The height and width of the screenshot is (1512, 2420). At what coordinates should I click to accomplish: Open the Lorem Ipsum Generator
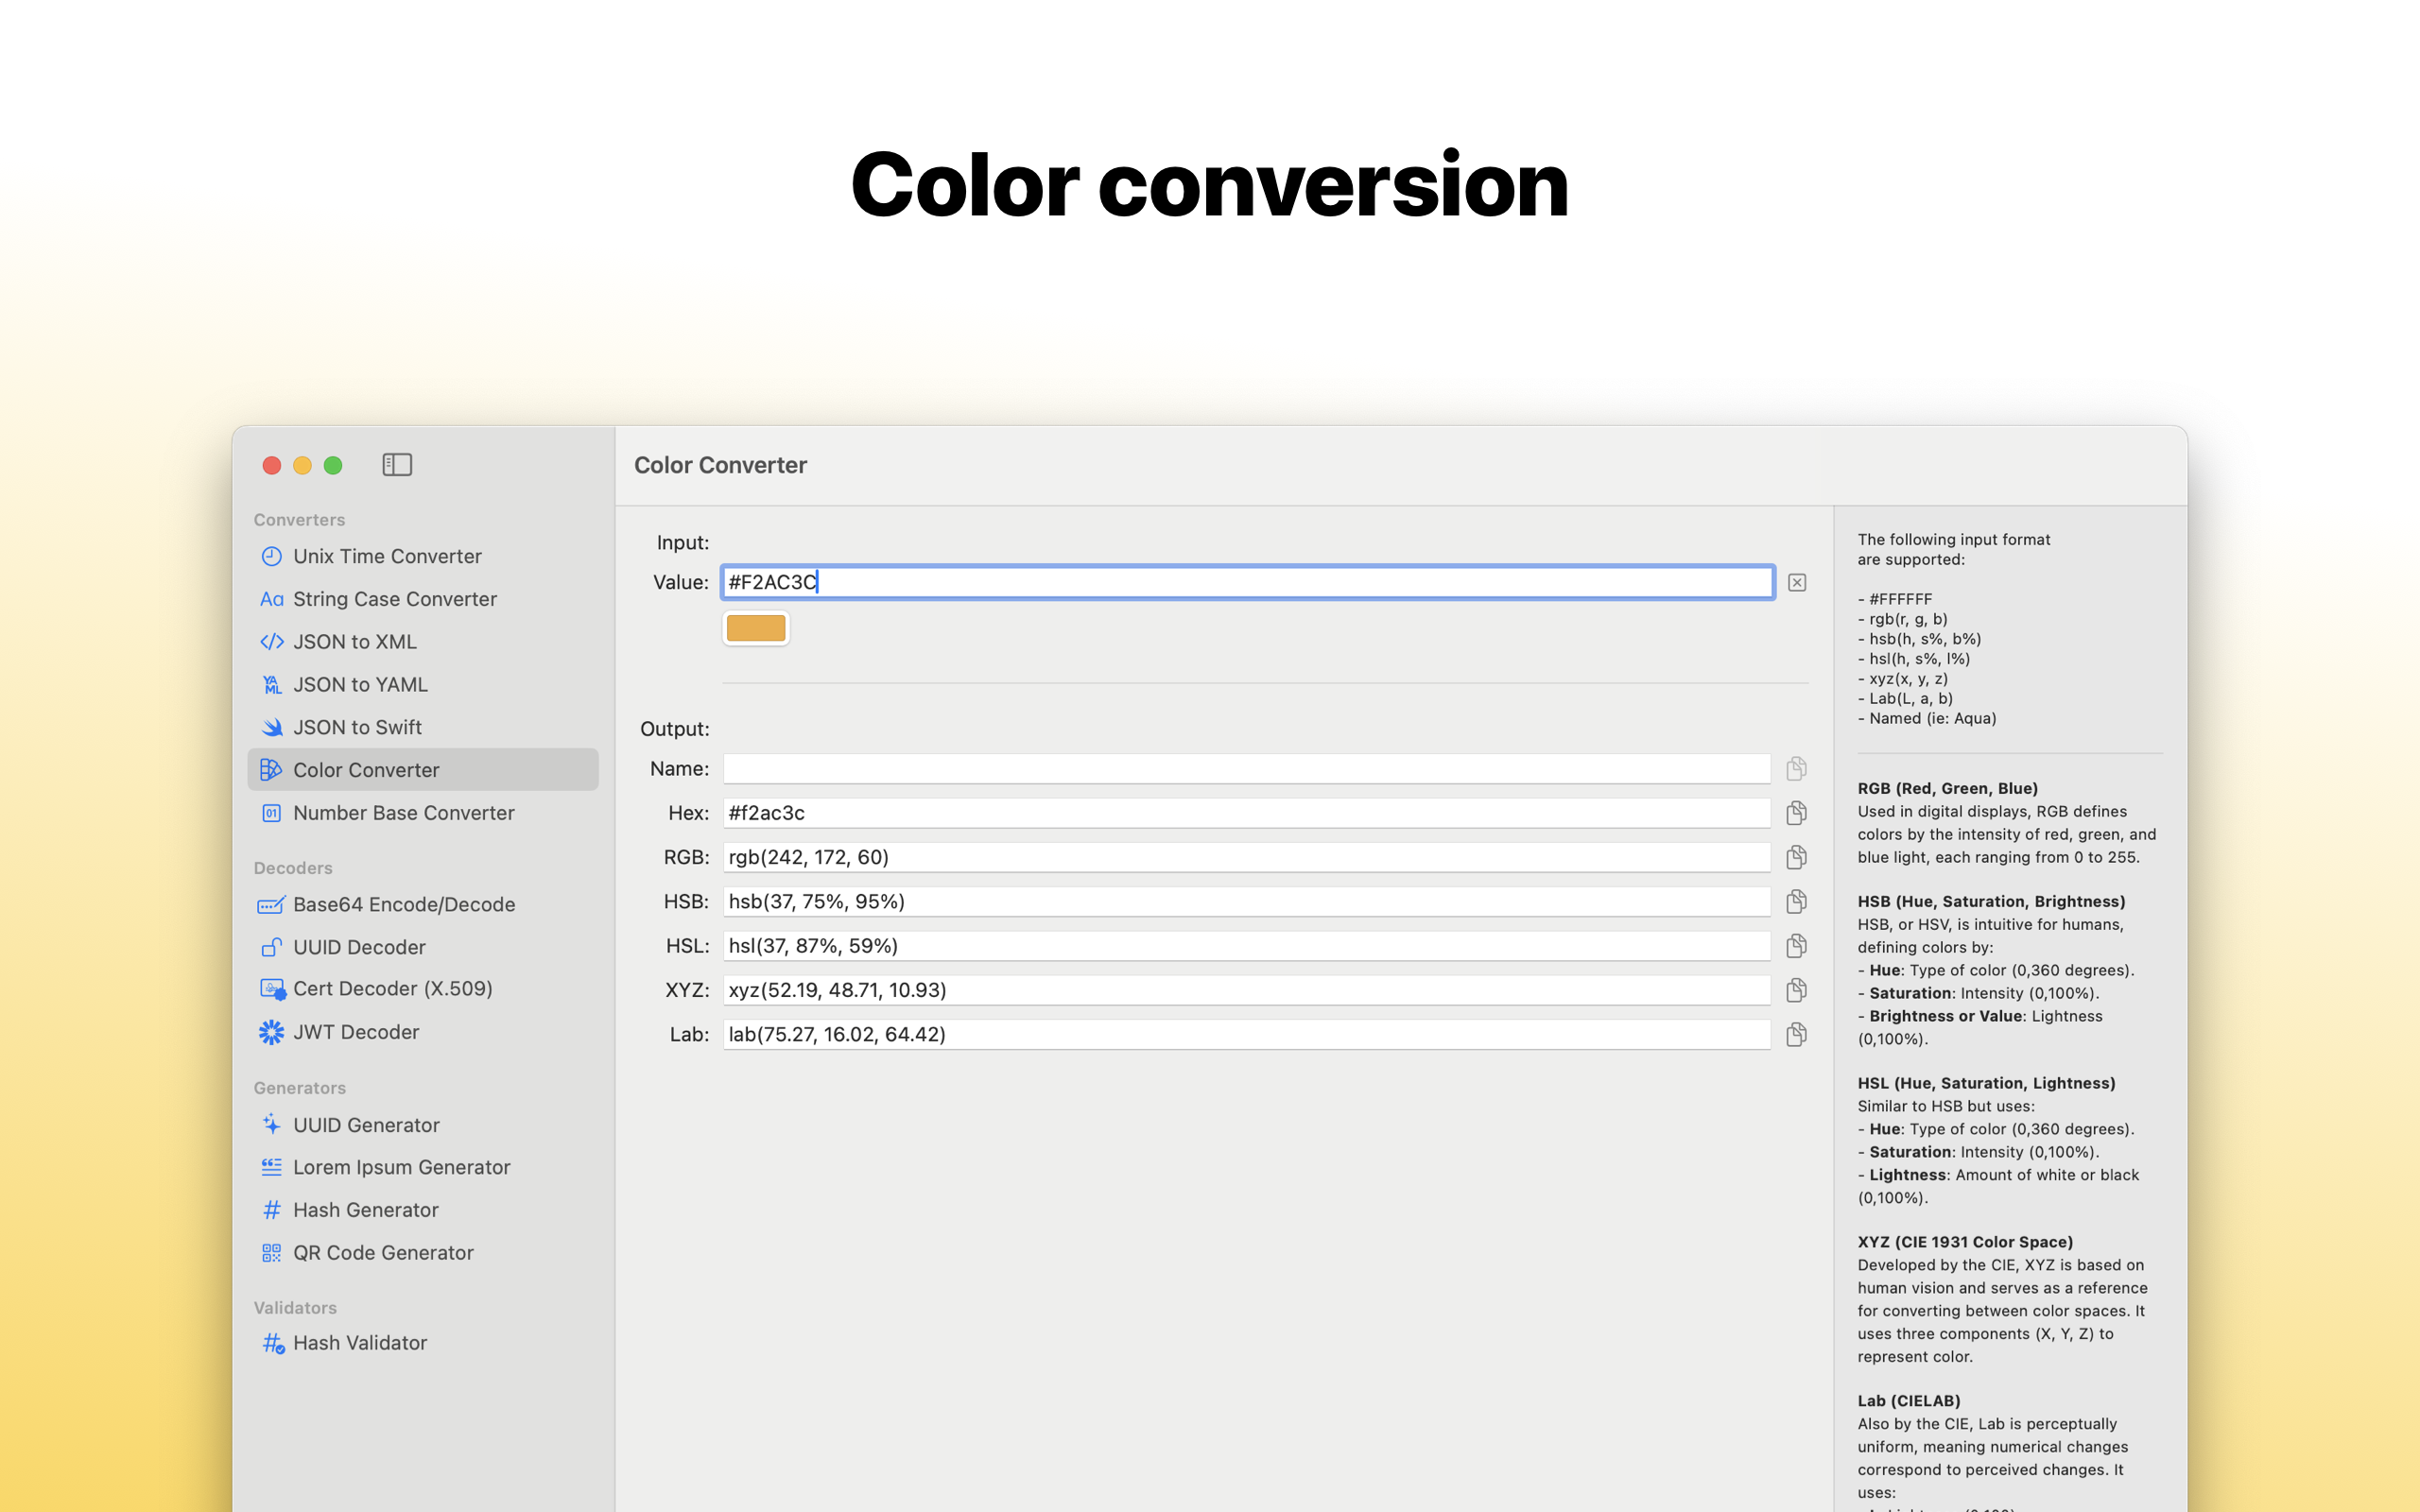401,1167
